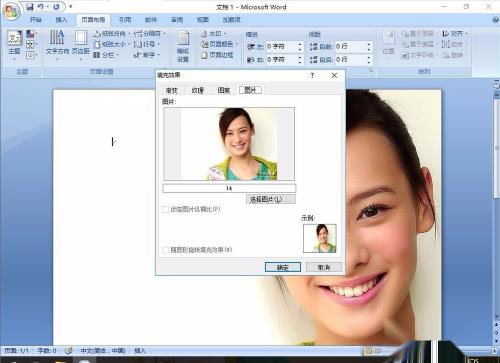This screenshot has height=363, width=500.
Task: Click large picture preview in dialog
Action: pyautogui.click(x=229, y=144)
